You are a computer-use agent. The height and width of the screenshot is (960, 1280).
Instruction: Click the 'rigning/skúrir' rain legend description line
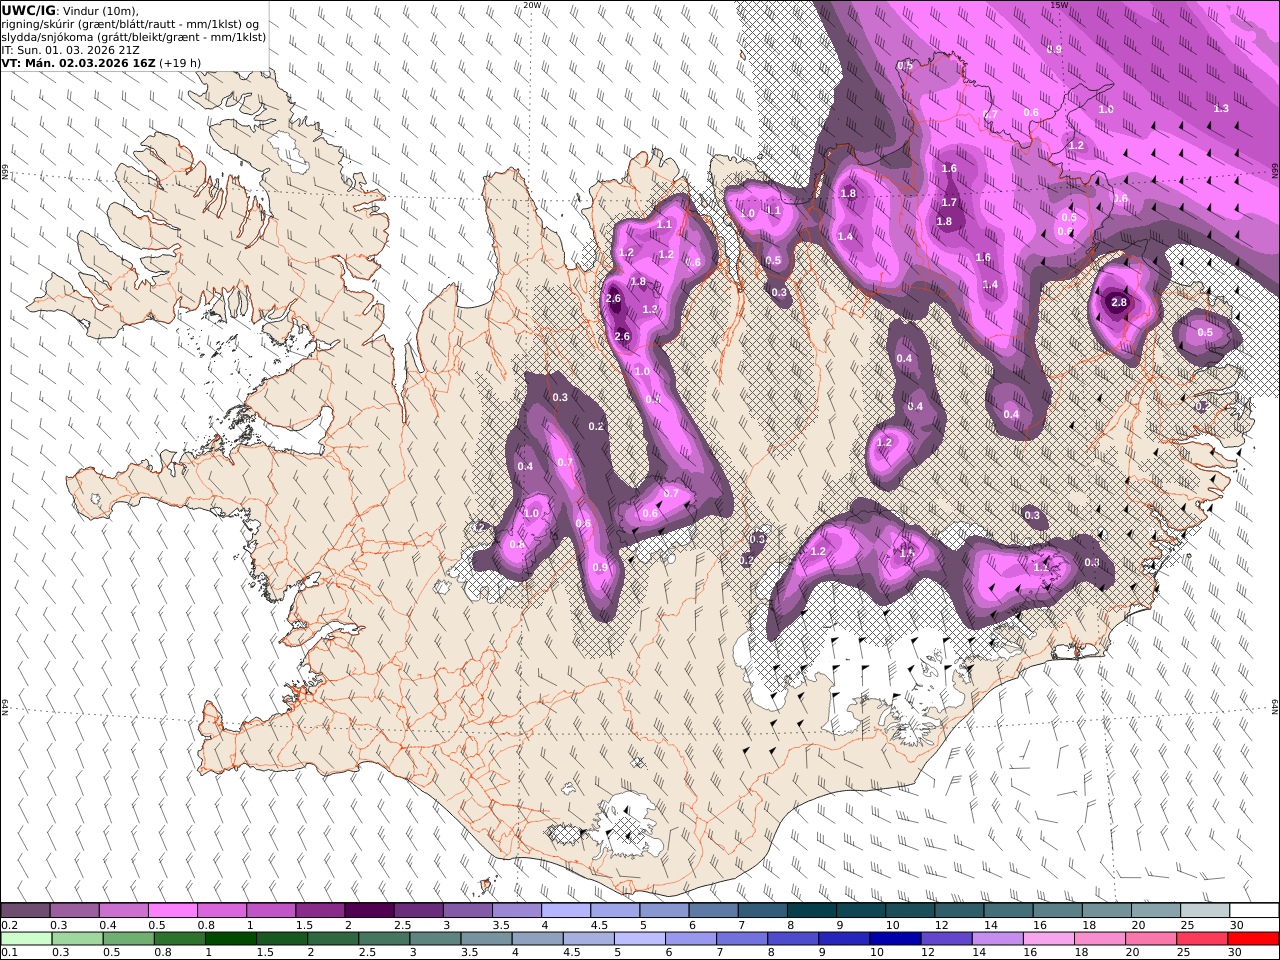[131, 24]
